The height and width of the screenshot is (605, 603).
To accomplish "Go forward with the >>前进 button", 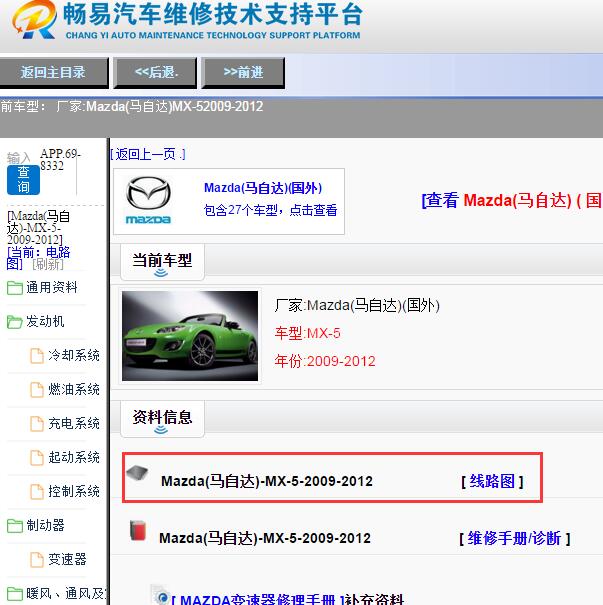I will point(243,73).
